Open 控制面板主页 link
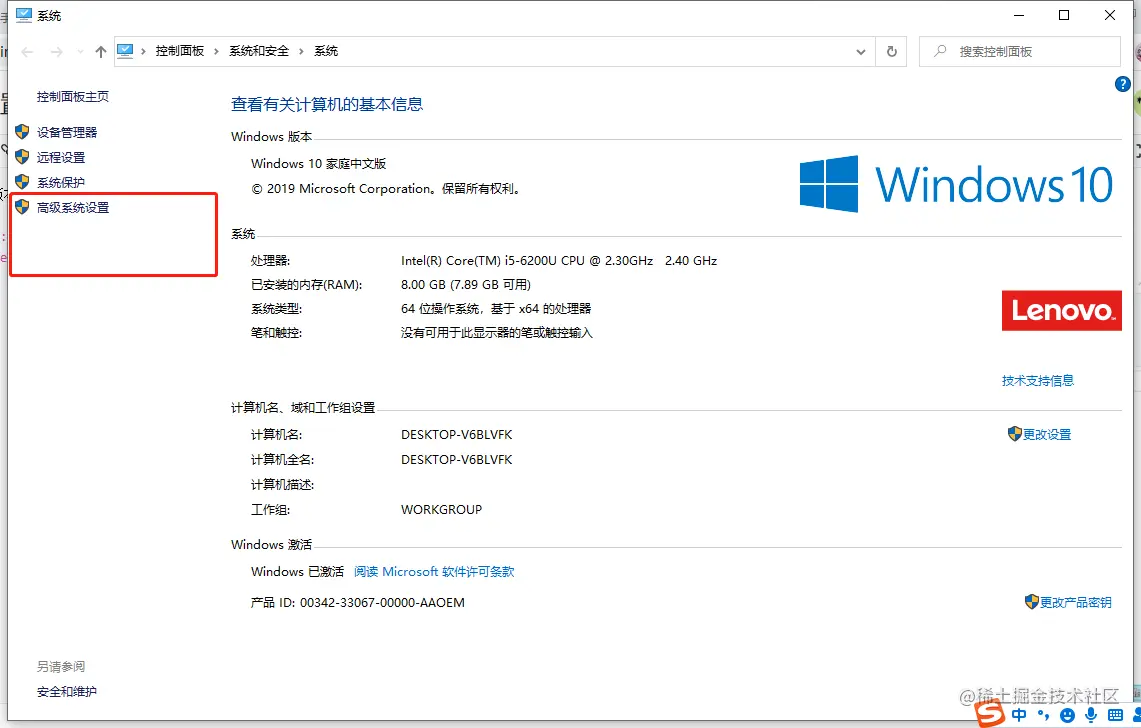This screenshot has height=728, width=1141. [73, 96]
